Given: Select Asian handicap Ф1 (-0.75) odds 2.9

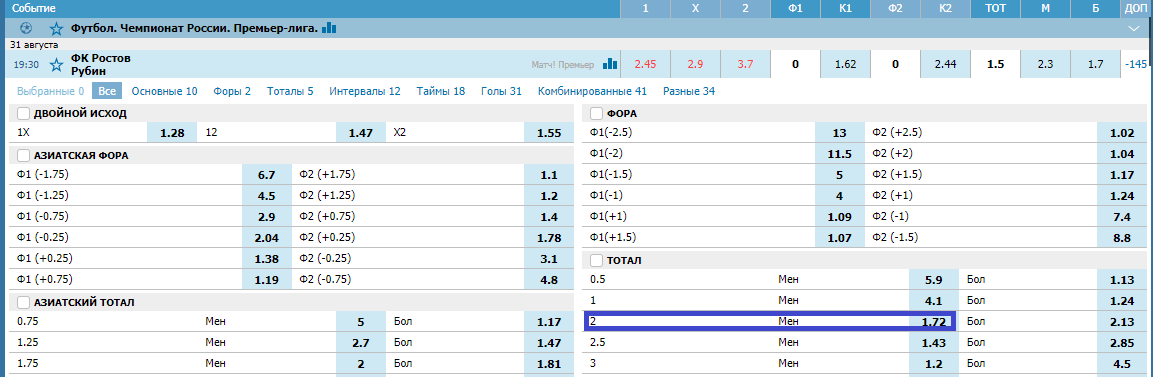Looking at the screenshot, I should (x=266, y=217).
